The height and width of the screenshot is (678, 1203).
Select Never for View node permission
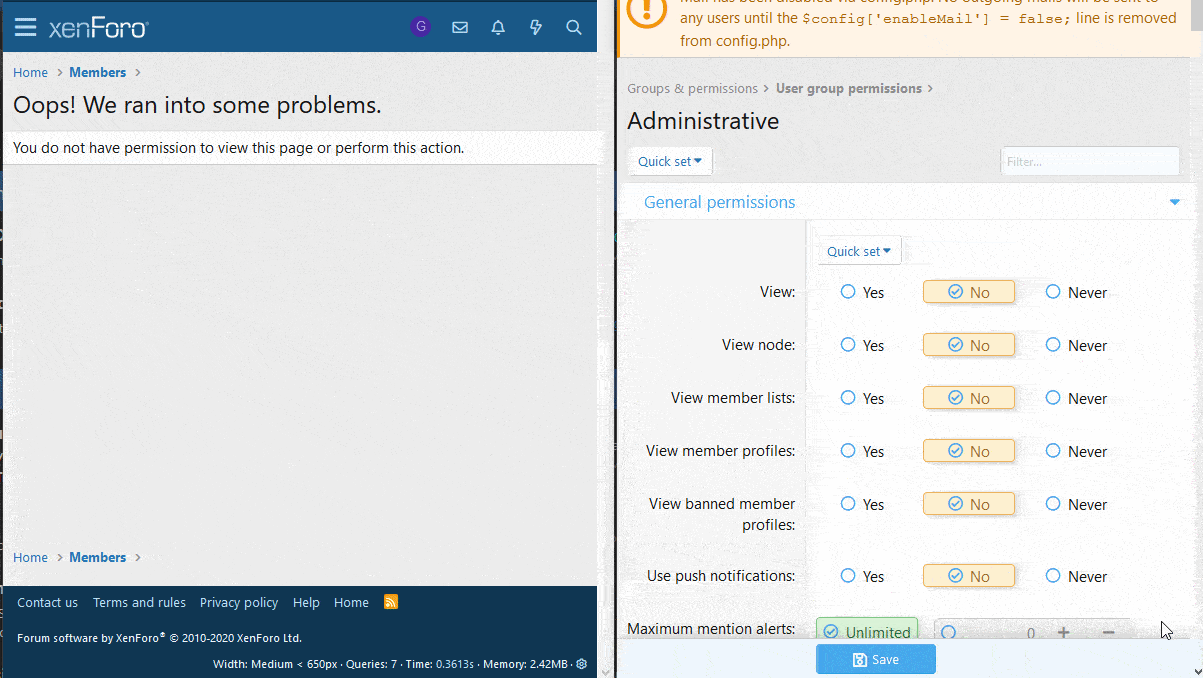1053,345
